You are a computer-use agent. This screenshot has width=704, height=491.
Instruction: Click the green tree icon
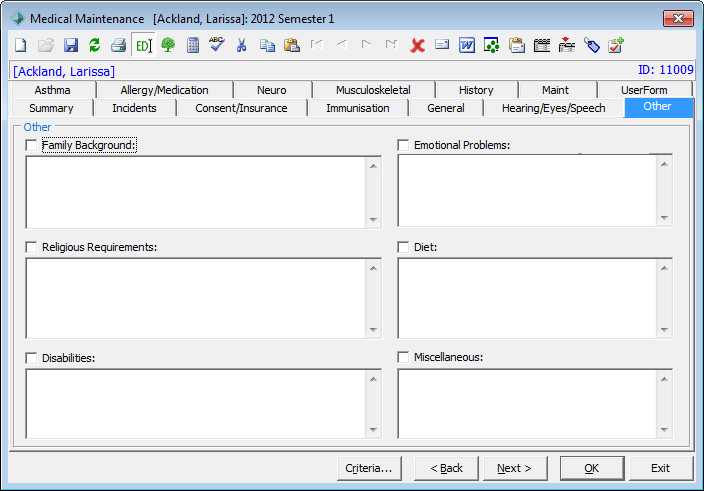[x=168, y=45]
